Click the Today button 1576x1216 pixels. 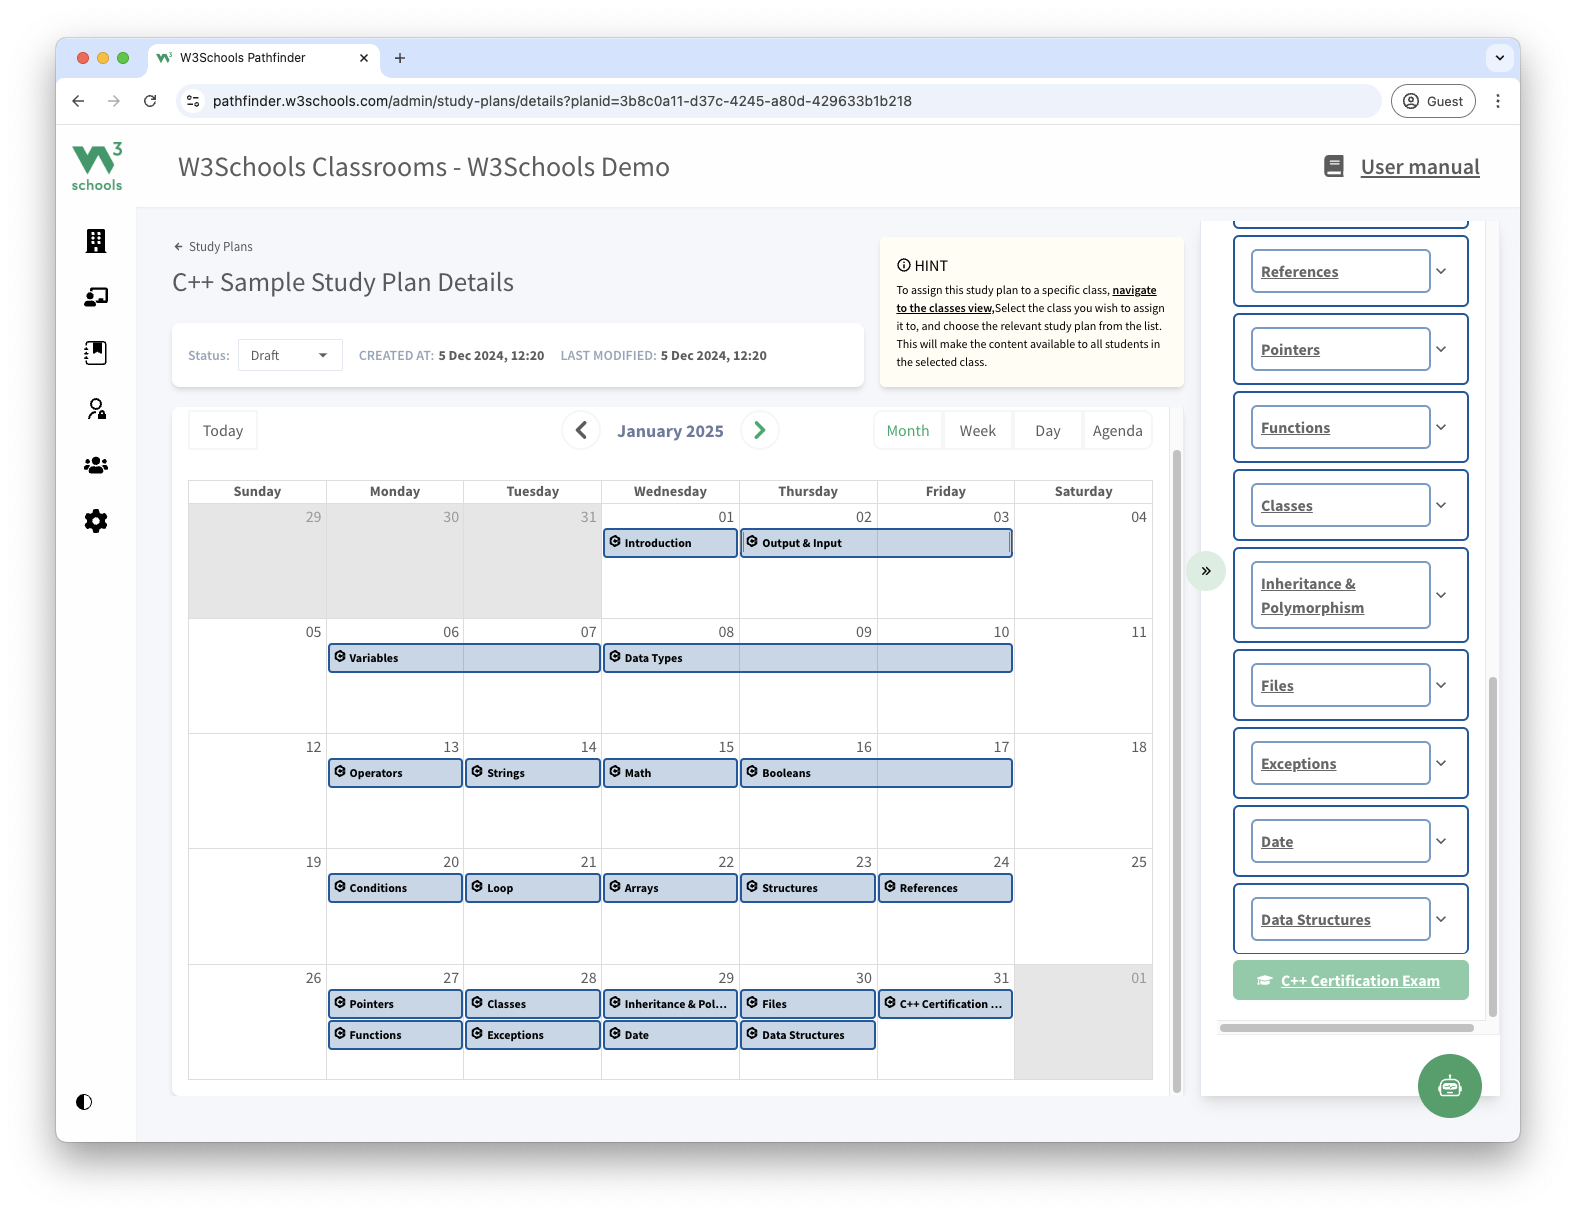click(223, 431)
